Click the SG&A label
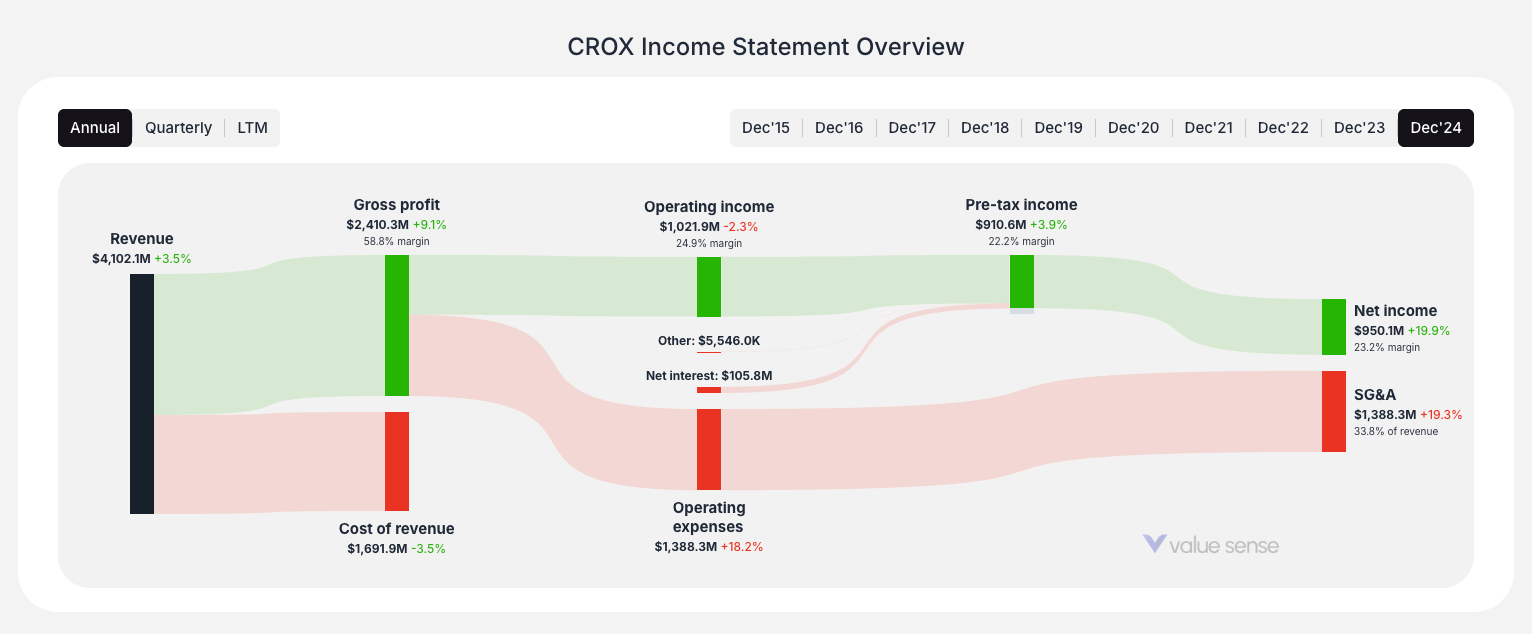 pyautogui.click(x=1375, y=394)
